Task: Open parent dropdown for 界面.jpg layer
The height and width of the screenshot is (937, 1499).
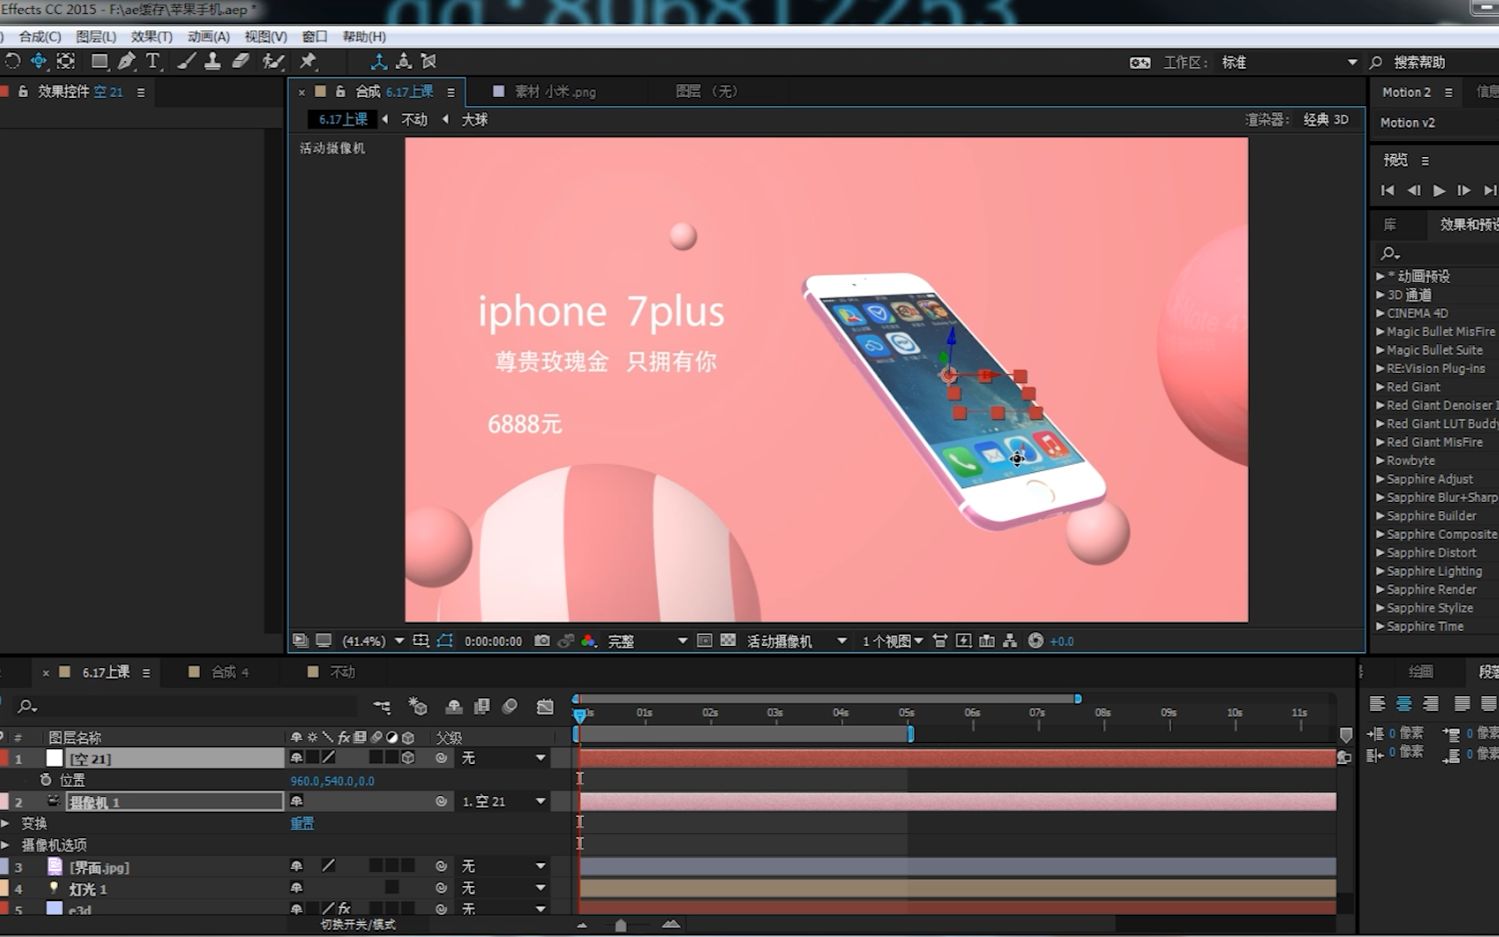Action: coord(504,866)
